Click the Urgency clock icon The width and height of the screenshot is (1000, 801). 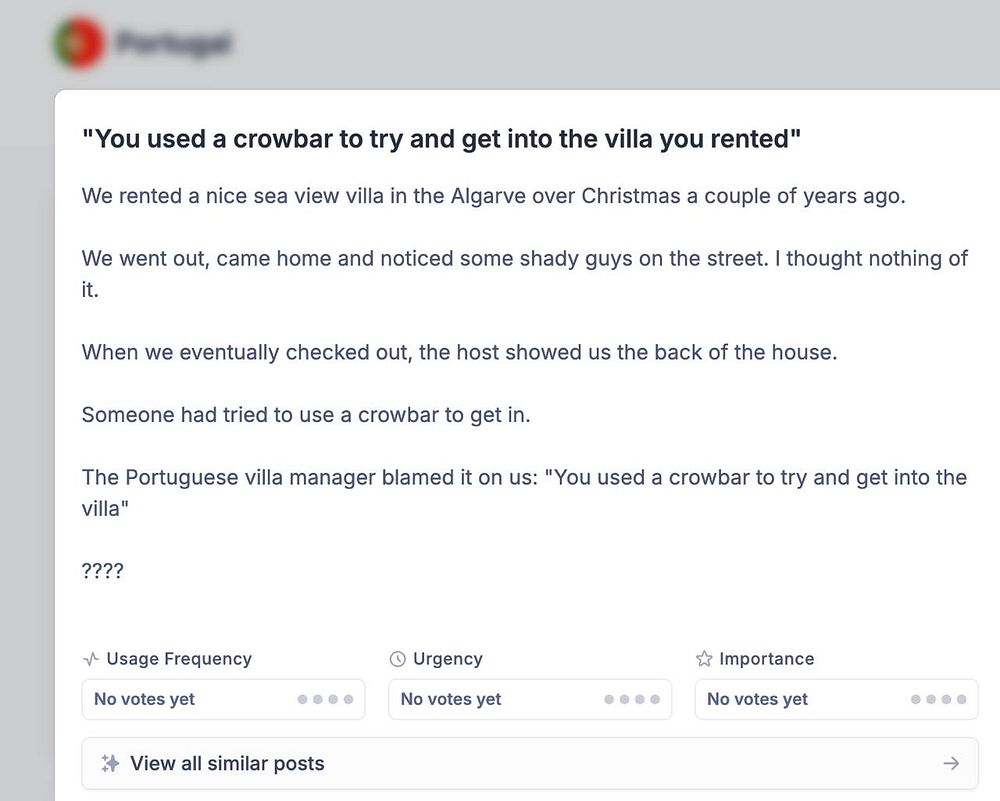click(x=397, y=659)
